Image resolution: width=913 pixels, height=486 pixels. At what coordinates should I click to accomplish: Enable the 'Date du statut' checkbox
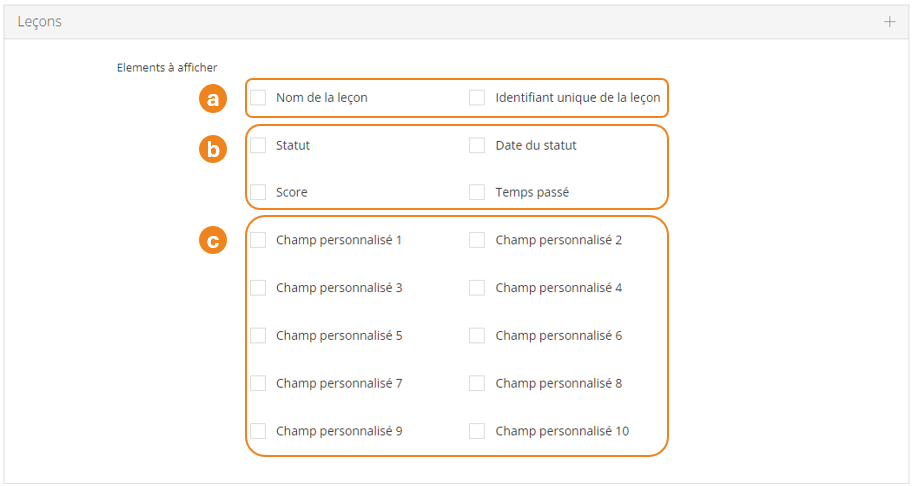pos(477,145)
